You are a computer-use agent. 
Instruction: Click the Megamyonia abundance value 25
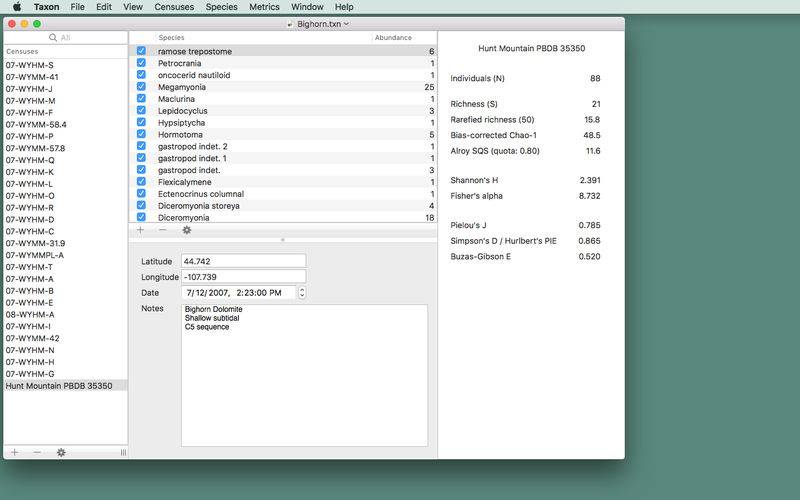429,87
